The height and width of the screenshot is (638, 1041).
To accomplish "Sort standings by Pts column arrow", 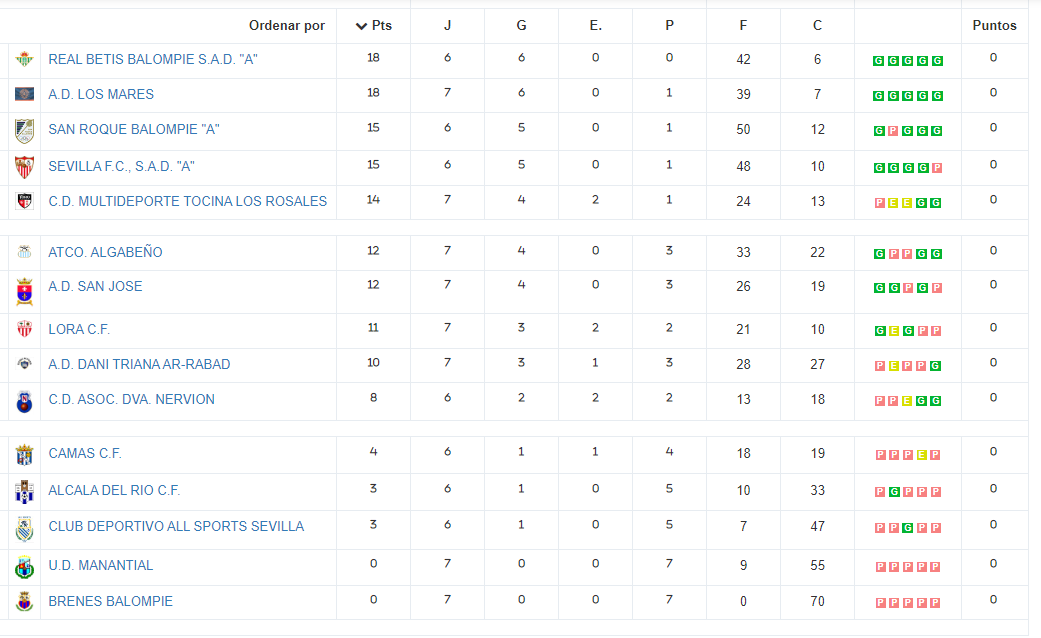I will 361,26.
